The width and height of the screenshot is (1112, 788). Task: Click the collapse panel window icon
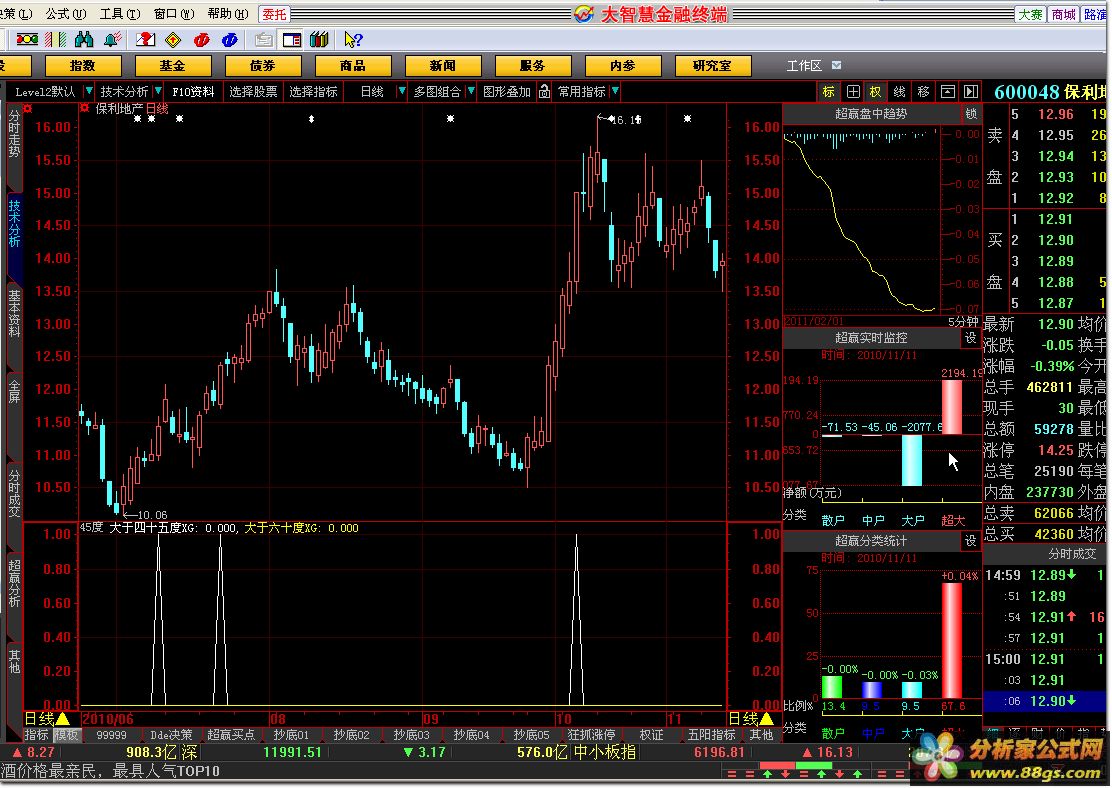947,91
